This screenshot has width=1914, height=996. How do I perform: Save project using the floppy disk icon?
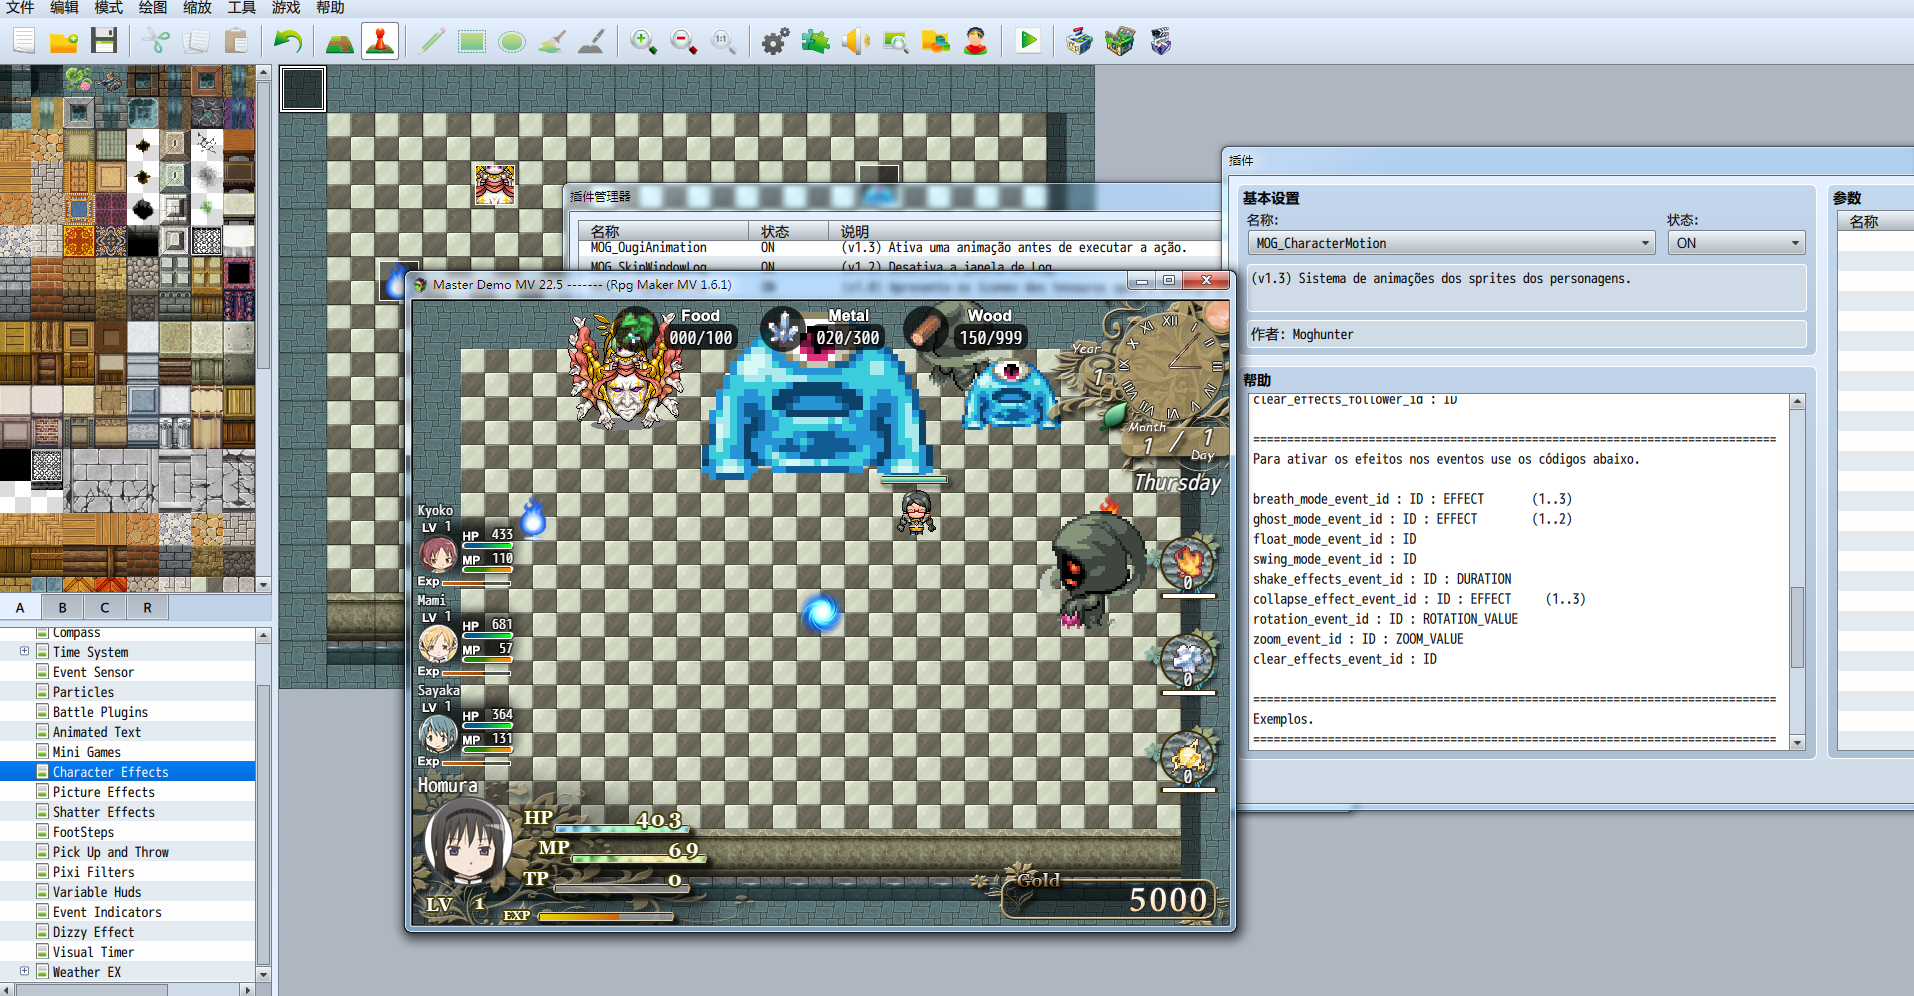[x=104, y=41]
